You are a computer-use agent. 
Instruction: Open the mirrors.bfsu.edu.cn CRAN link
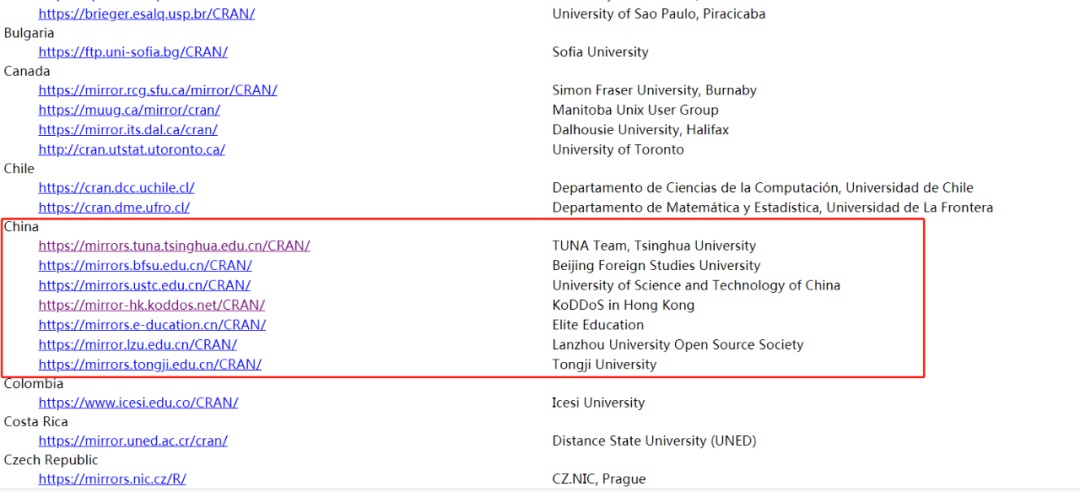(145, 265)
